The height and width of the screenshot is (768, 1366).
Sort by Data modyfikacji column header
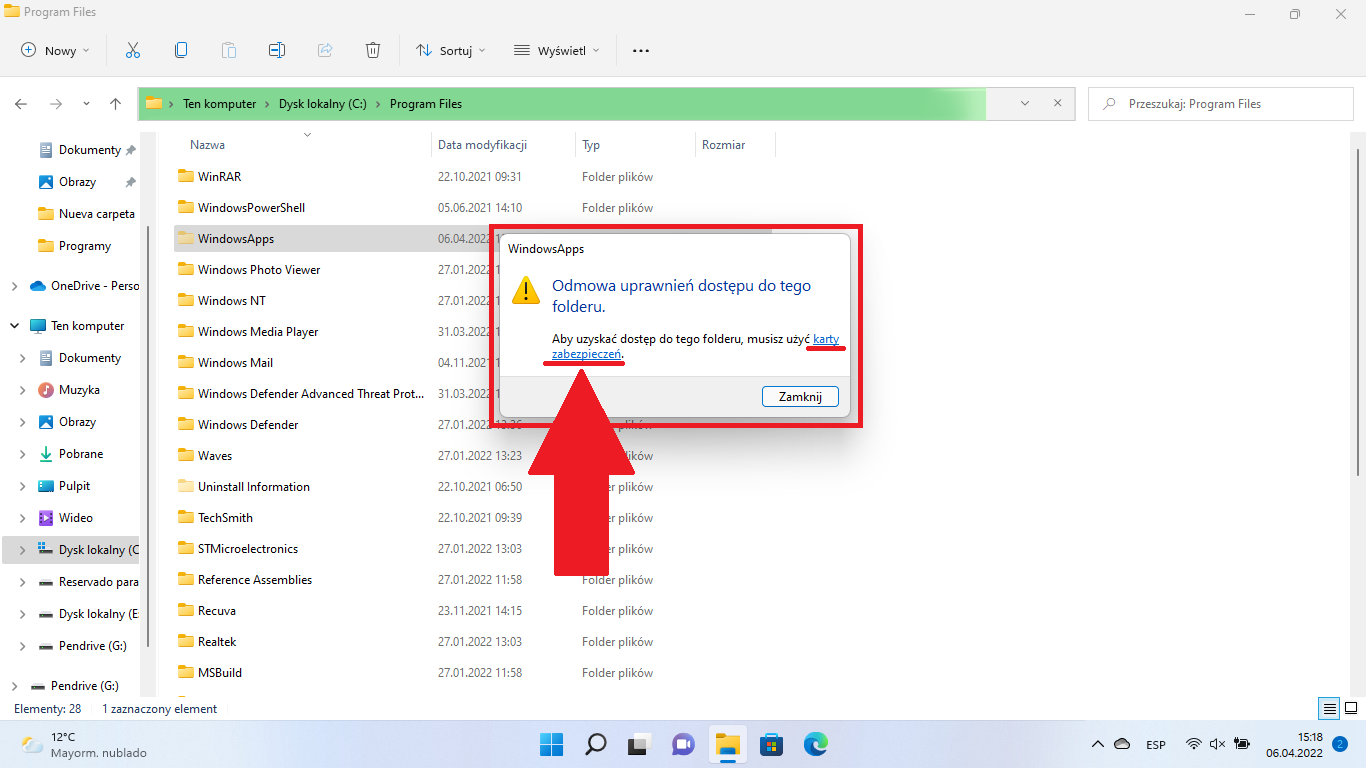pos(482,145)
